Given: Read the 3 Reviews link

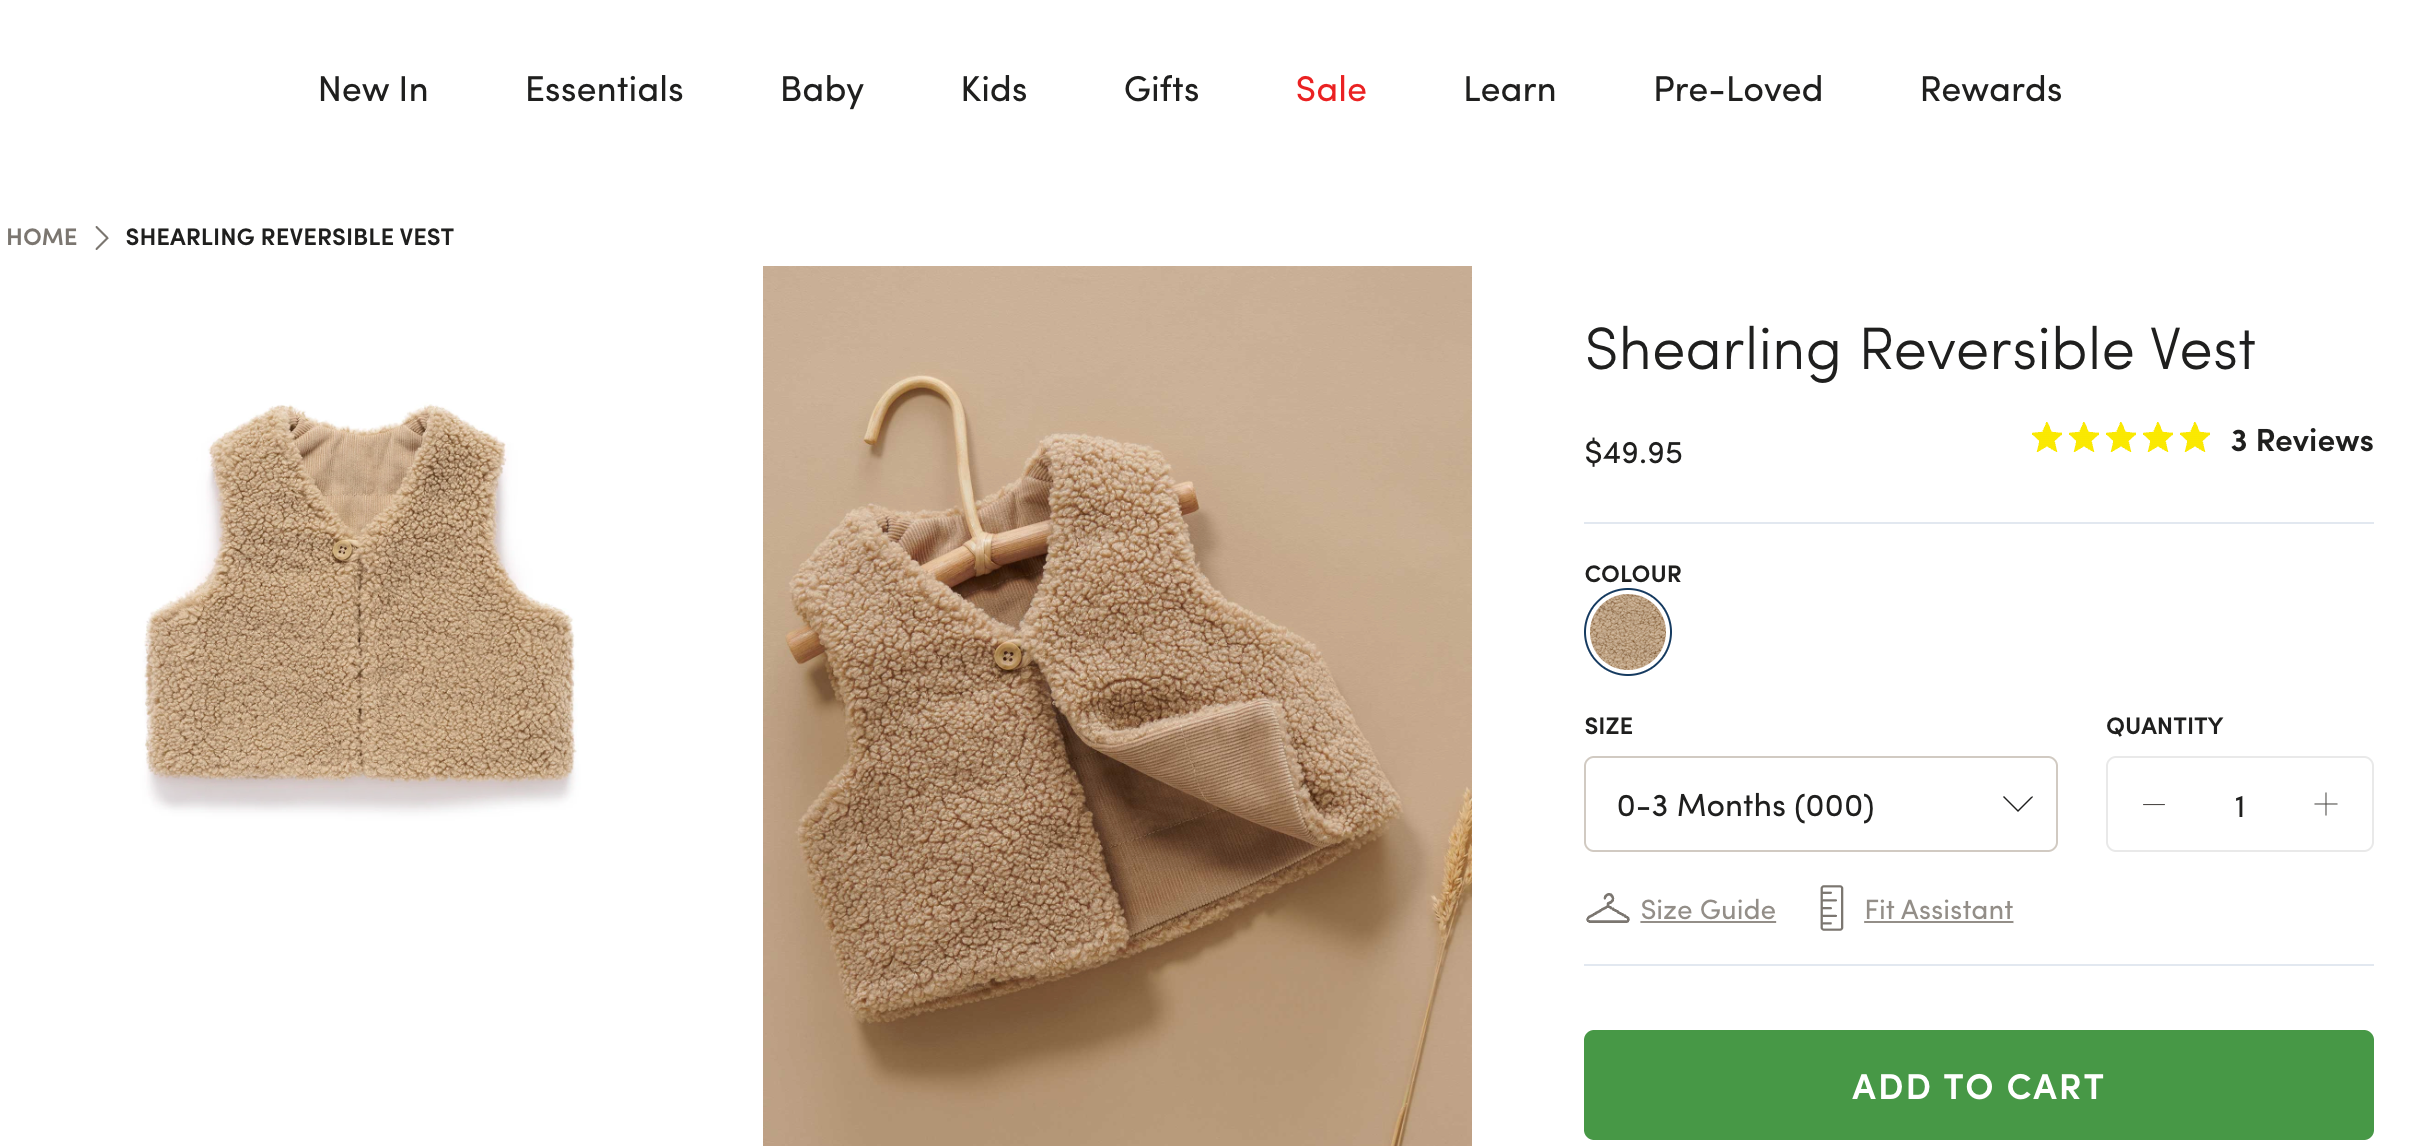Looking at the screenshot, I should pos(2301,441).
